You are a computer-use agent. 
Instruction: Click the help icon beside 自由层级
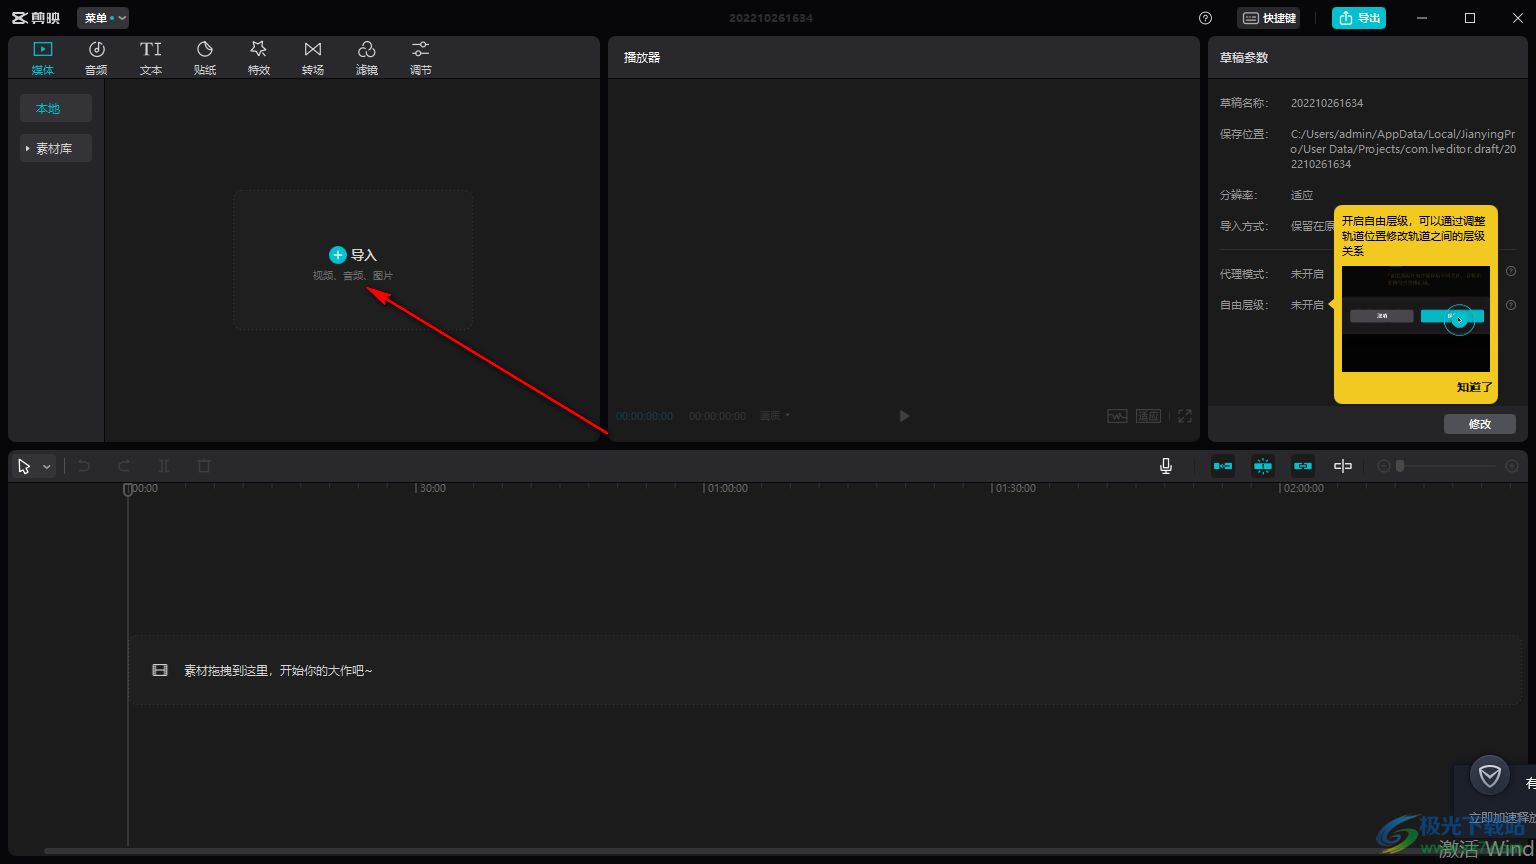pyautogui.click(x=1511, y=305)
